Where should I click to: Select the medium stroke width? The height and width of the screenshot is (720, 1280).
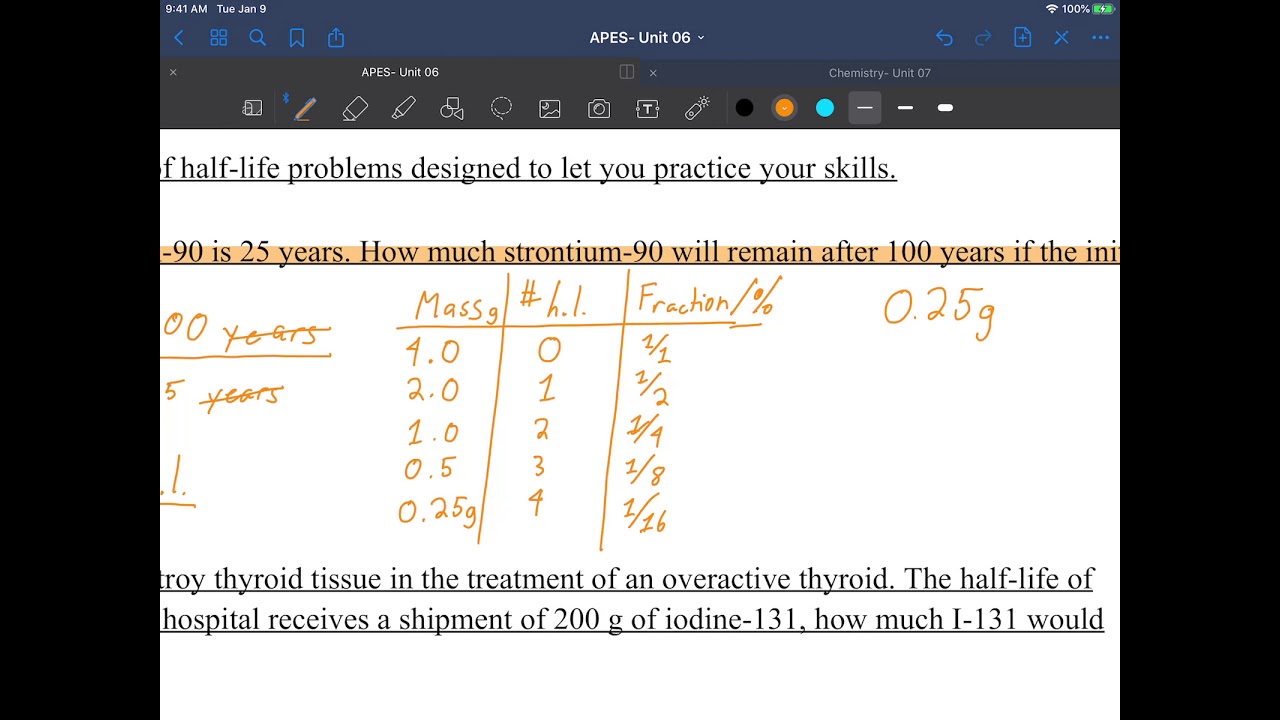[x=905, y=108]
